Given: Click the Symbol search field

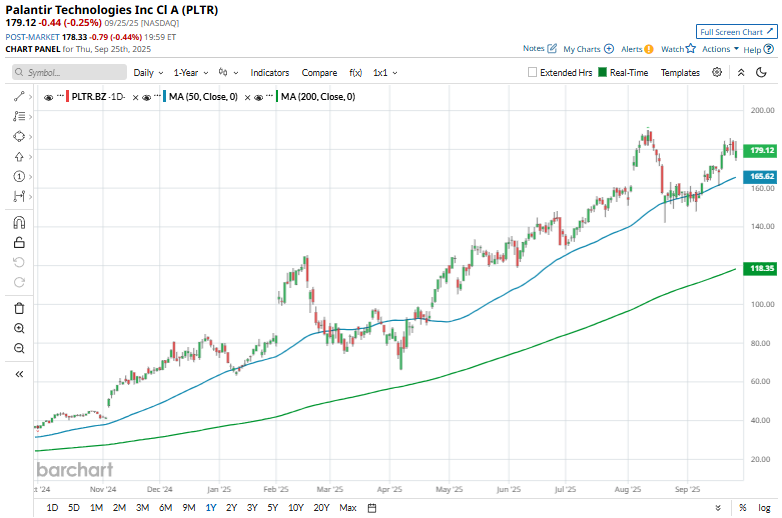Looking at the screenshot, I should click(70, 73).
